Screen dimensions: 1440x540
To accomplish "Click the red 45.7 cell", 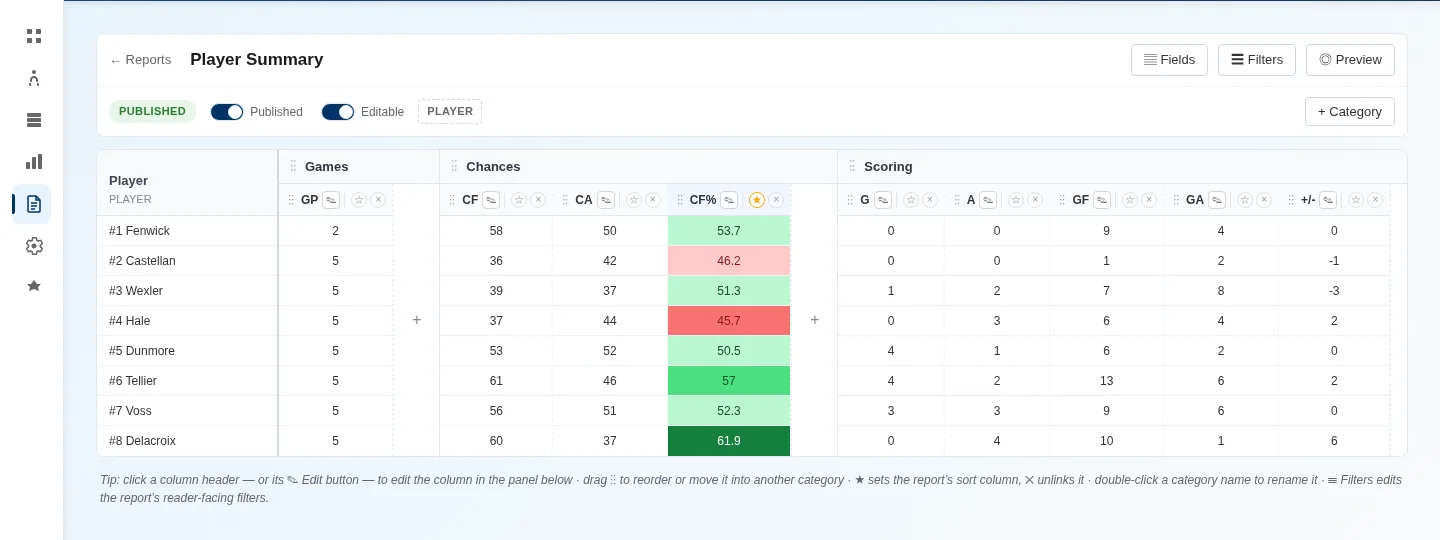I will (729, 321).
